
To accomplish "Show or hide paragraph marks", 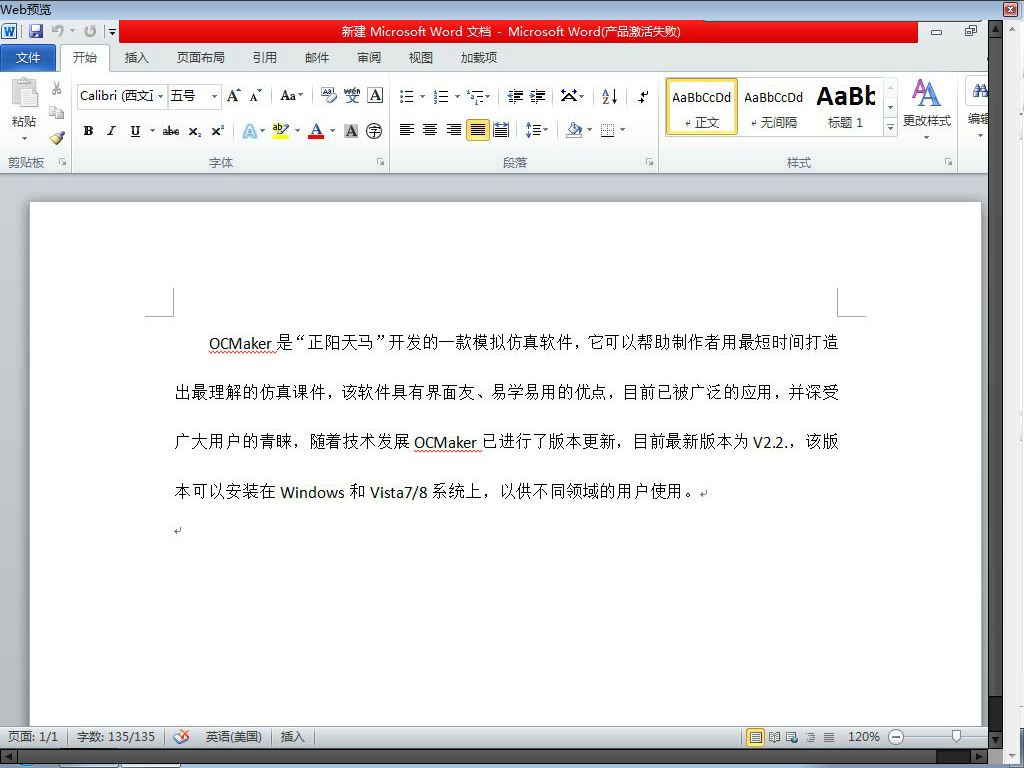I will pyautogui.click(x=643, y=97).
